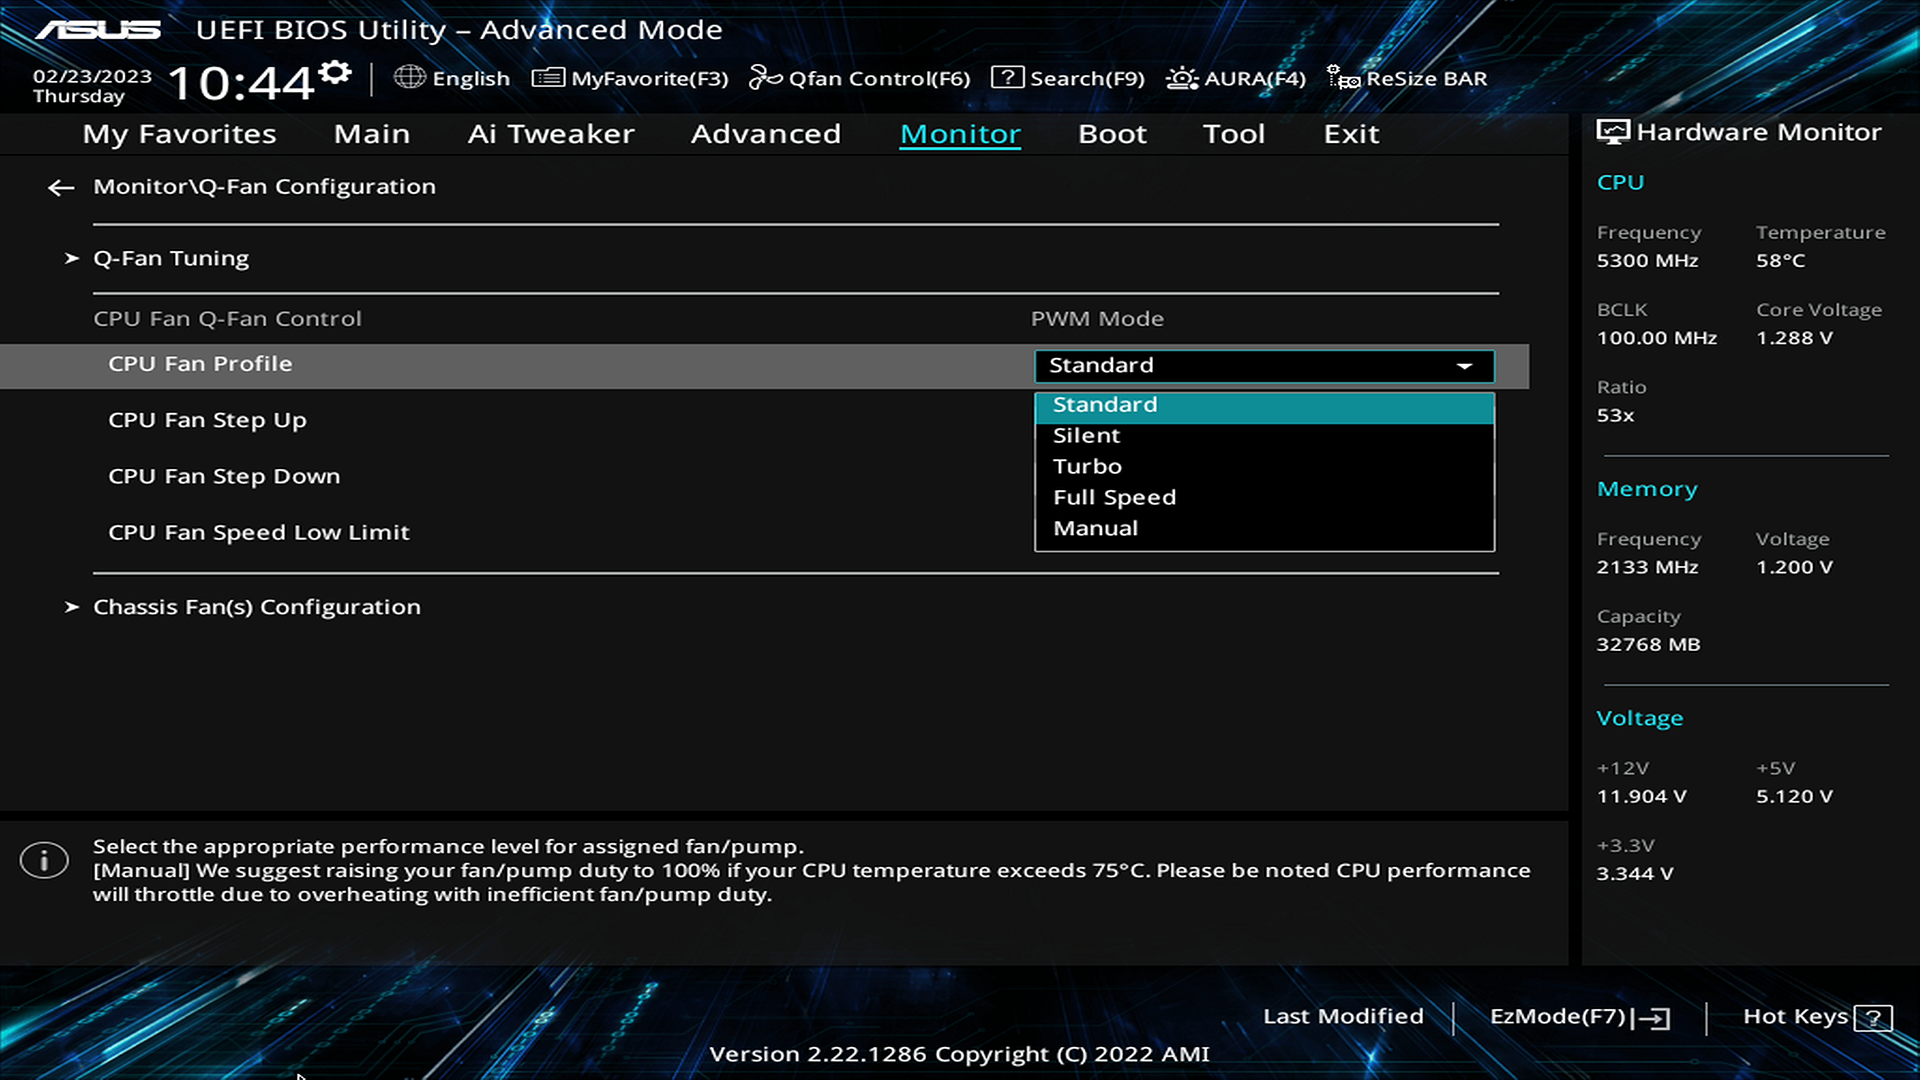The image size is (1920, 1080).
Task: Open MyFavorite(F3) from top toolbar
Action: point(630,78)
